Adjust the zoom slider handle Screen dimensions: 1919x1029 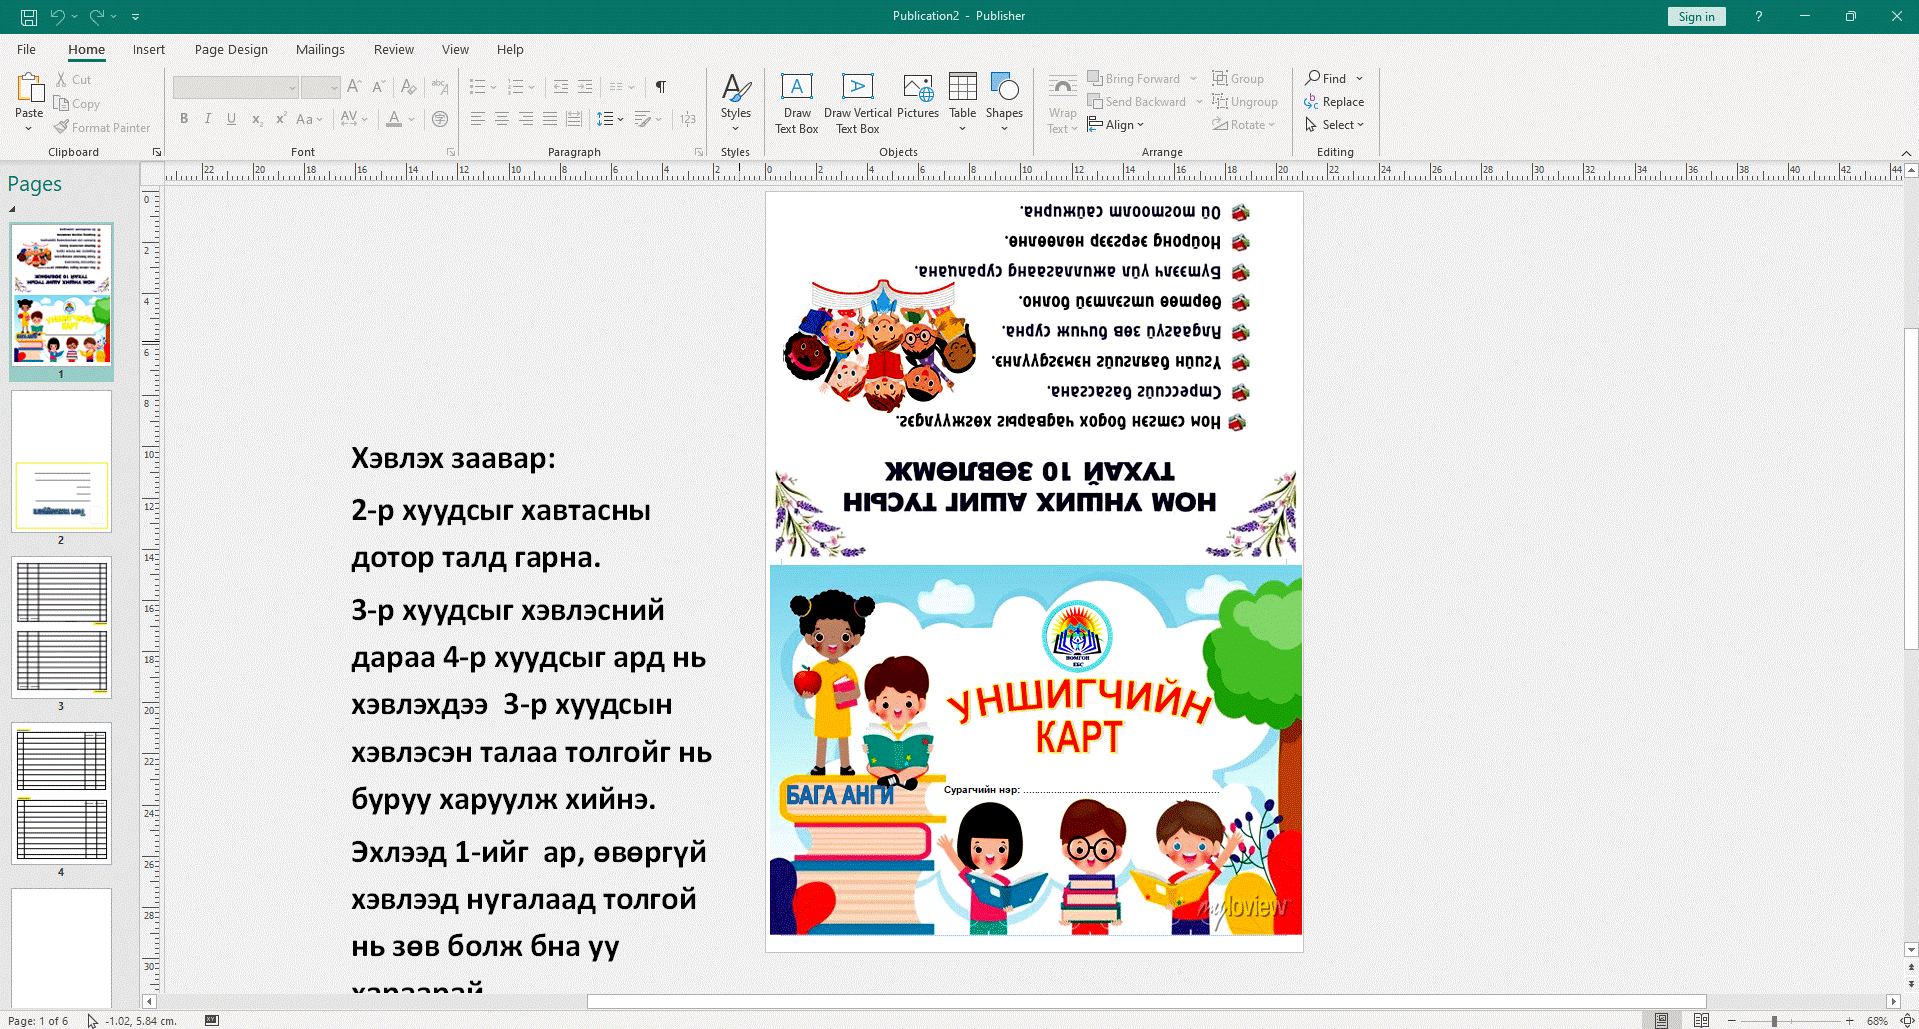(1774, 1021)
